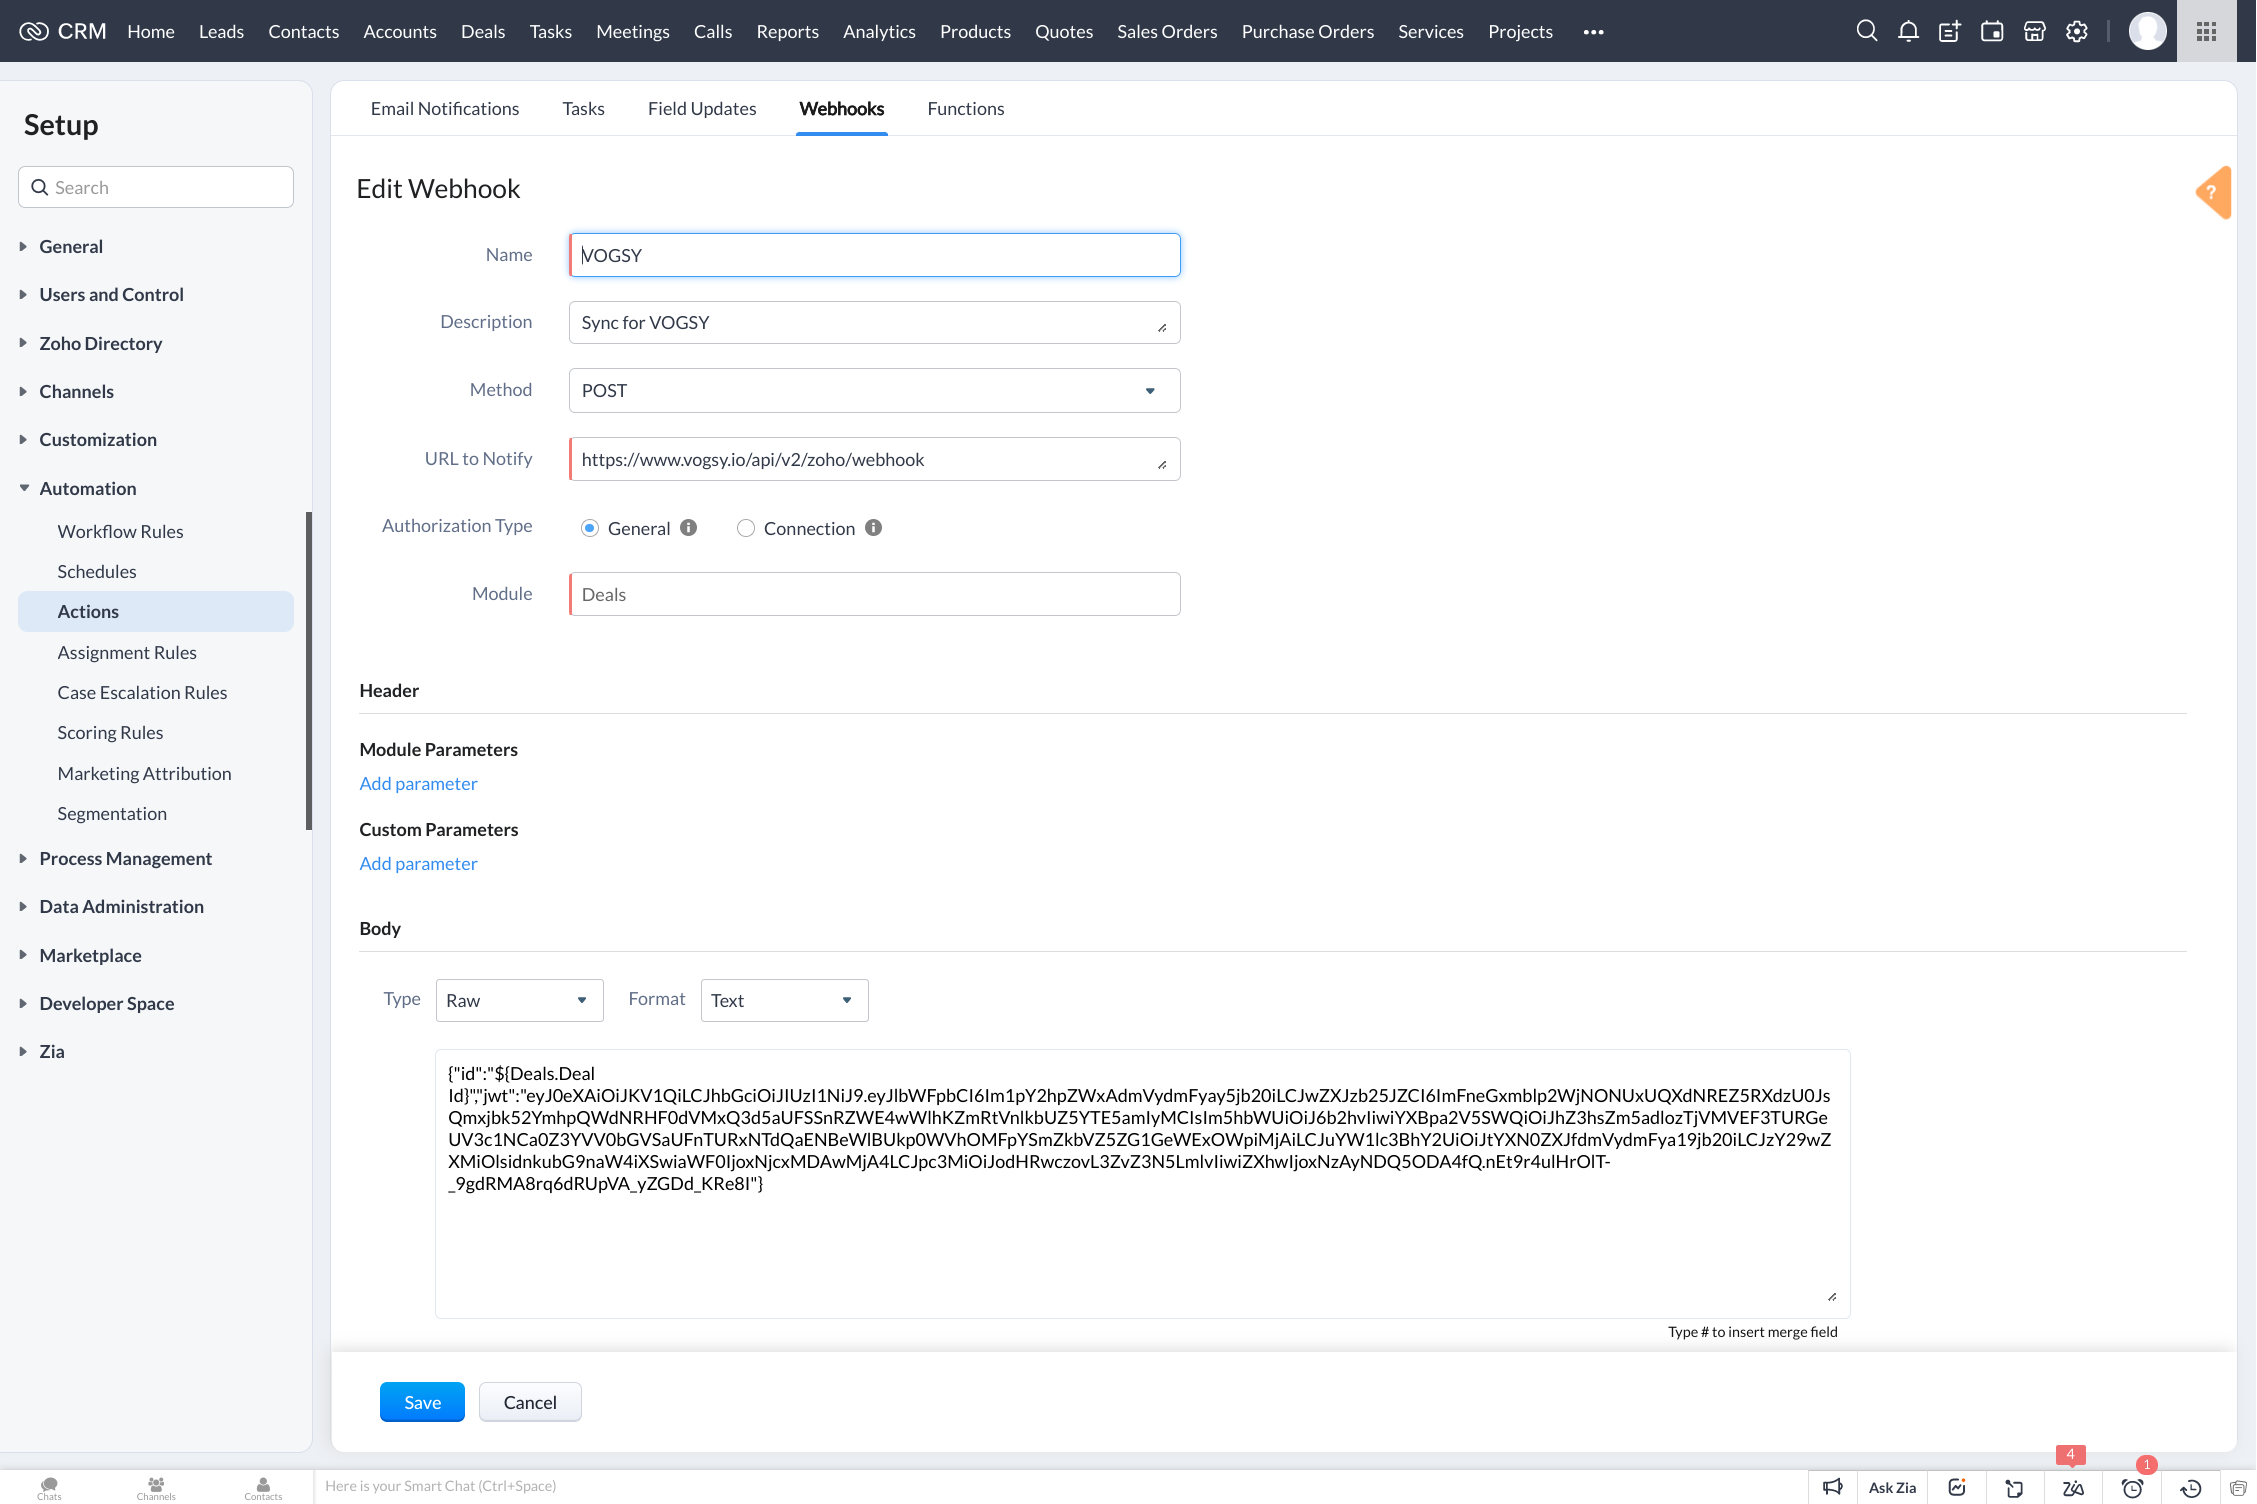The height and width of the screenshot is (1504, 2257).
Task: Open the Channels icon in bottom bar
Action: click(156, 1488)
